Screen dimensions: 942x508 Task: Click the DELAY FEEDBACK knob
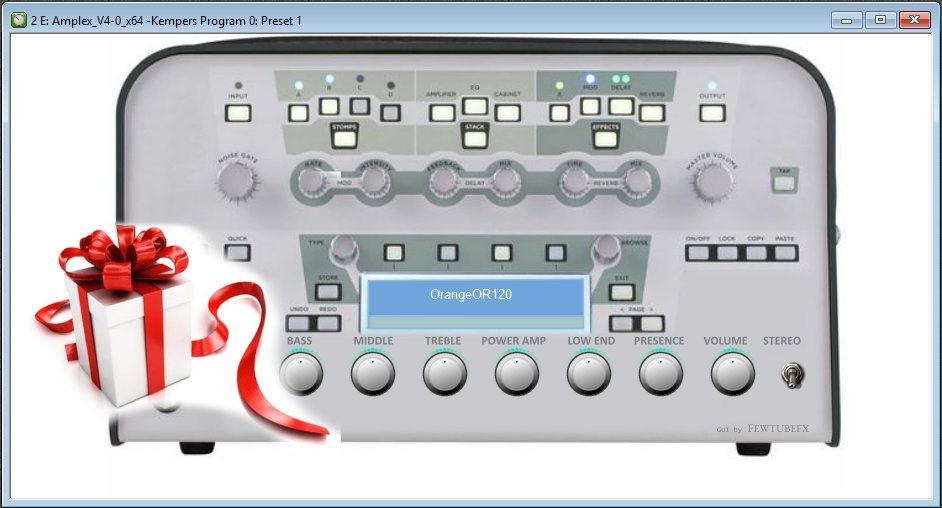pyautogui.click(x=443, y=181)
